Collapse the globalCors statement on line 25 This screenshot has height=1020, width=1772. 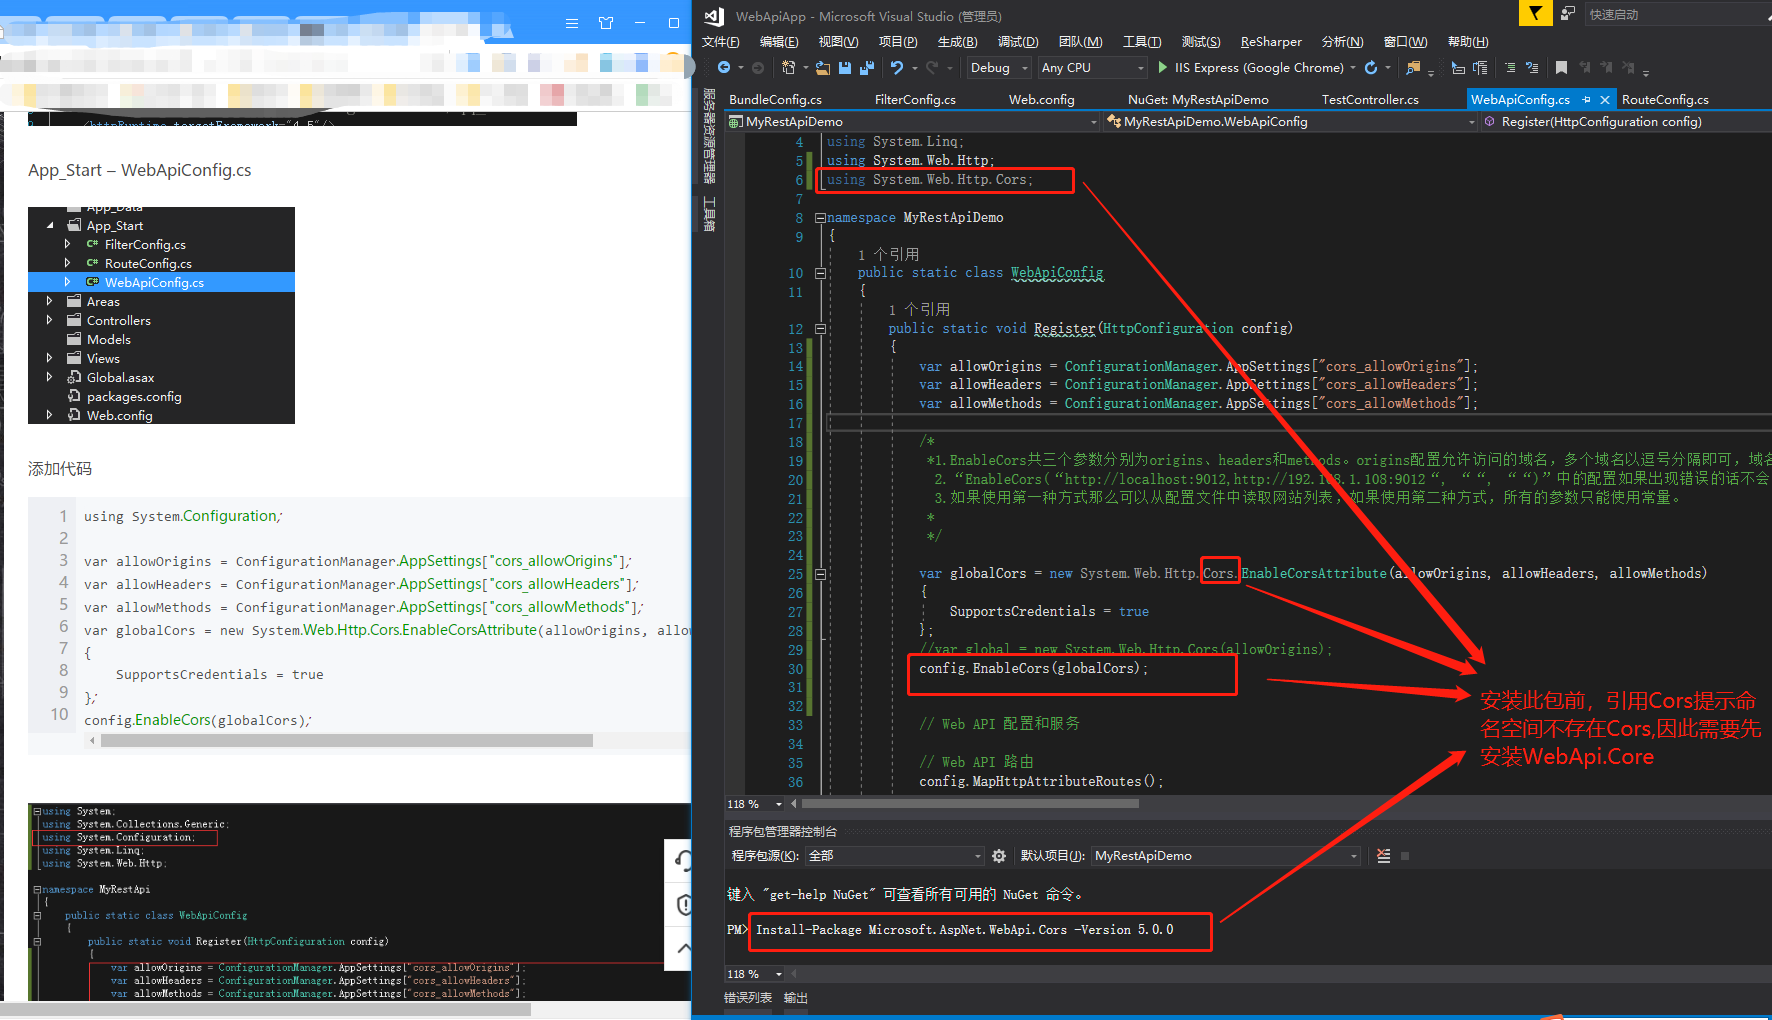pos(820,574)
